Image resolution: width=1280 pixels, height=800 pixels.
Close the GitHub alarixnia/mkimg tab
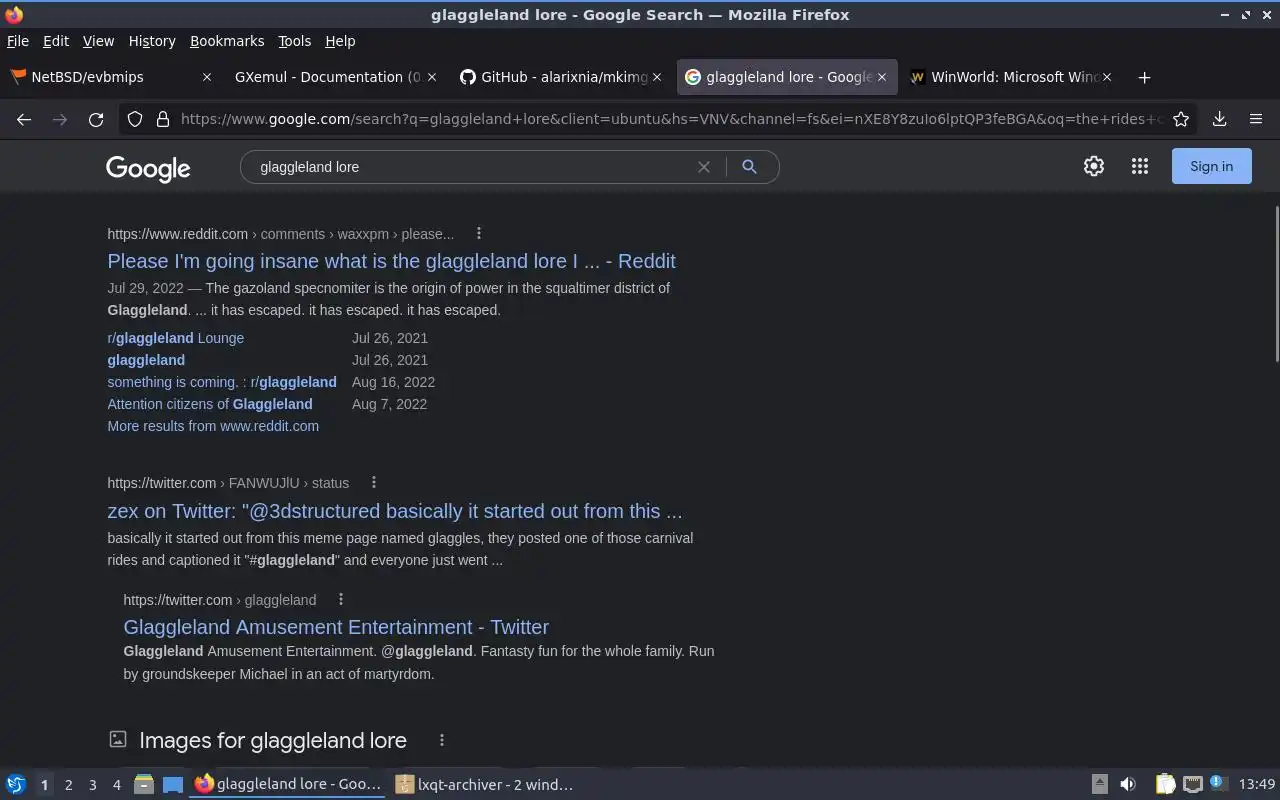pos(657,77)
